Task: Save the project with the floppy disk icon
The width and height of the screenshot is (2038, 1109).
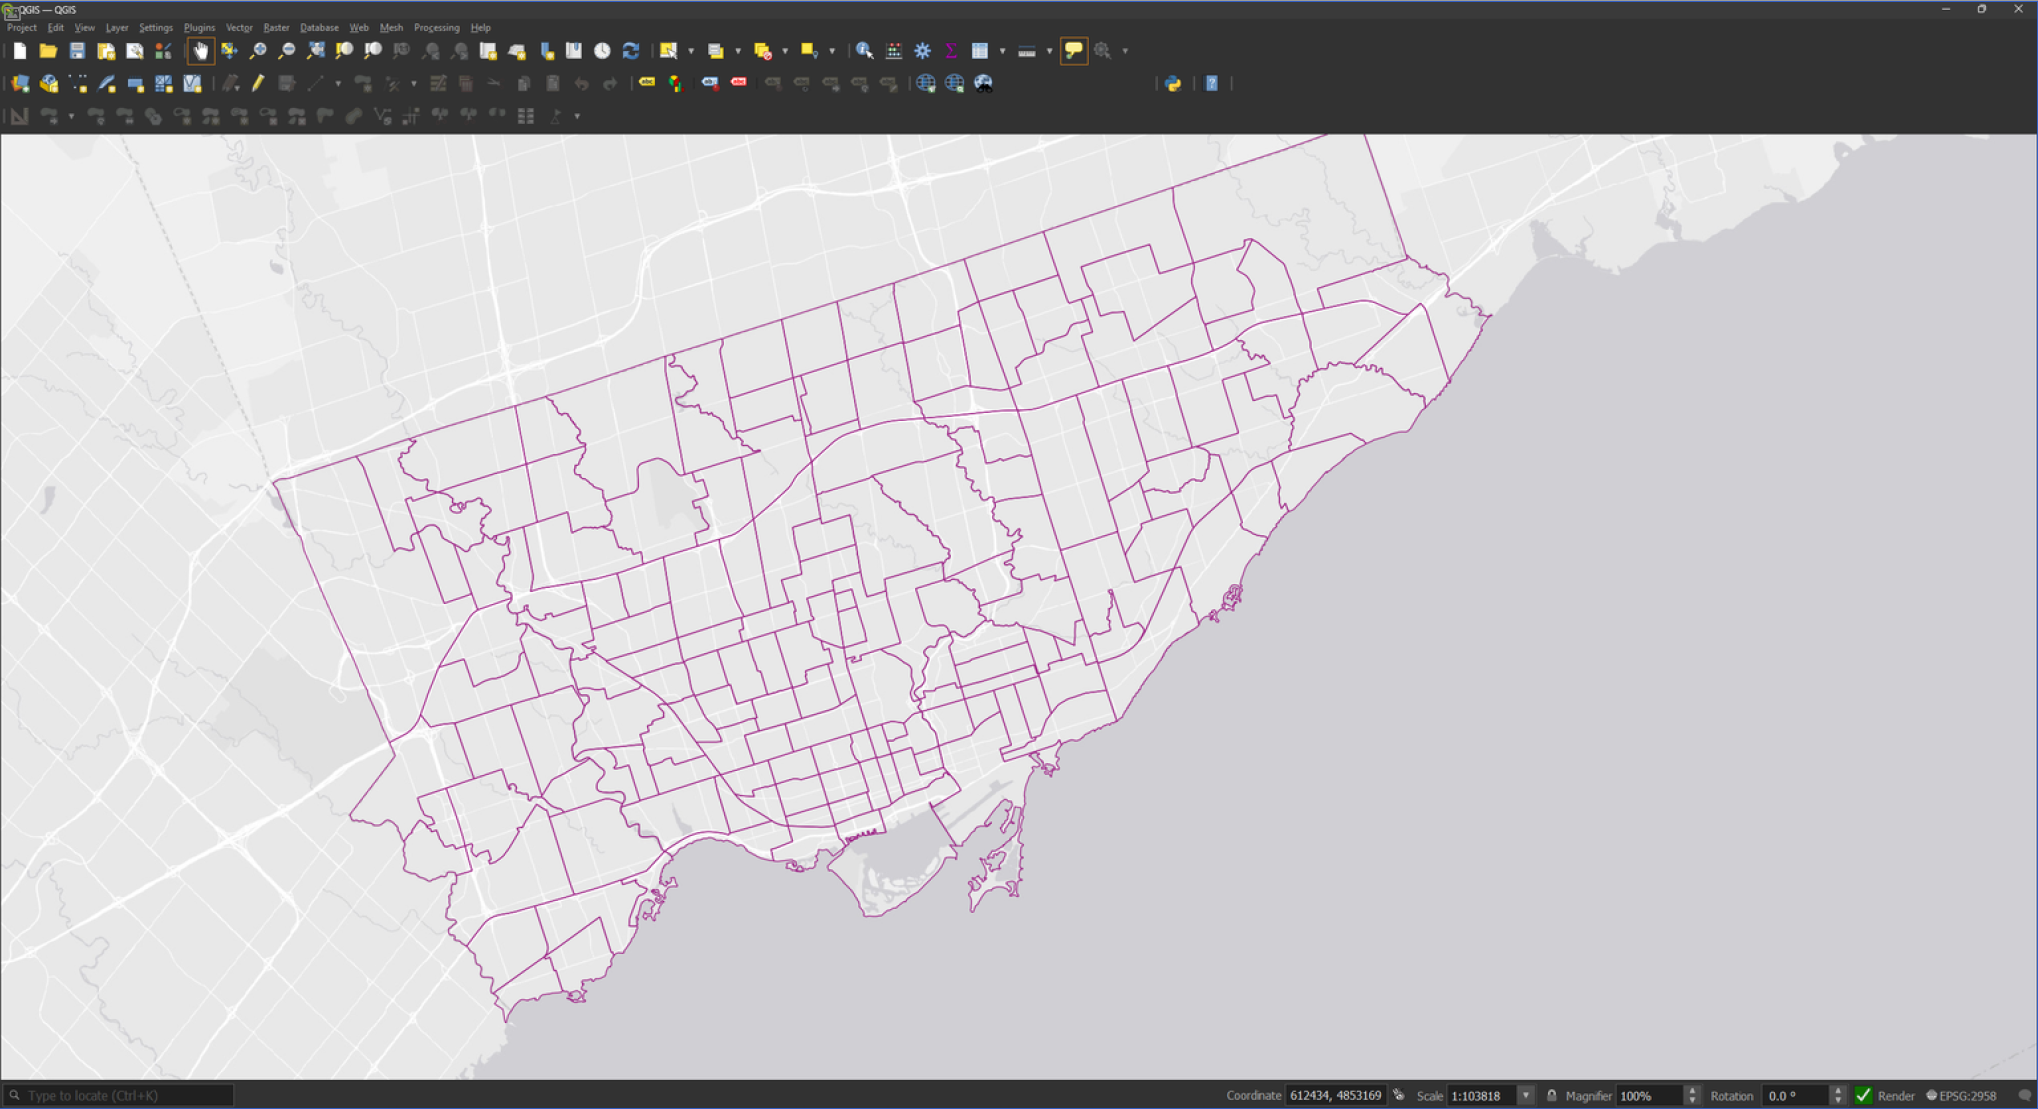Action: [x=77, y=51]
